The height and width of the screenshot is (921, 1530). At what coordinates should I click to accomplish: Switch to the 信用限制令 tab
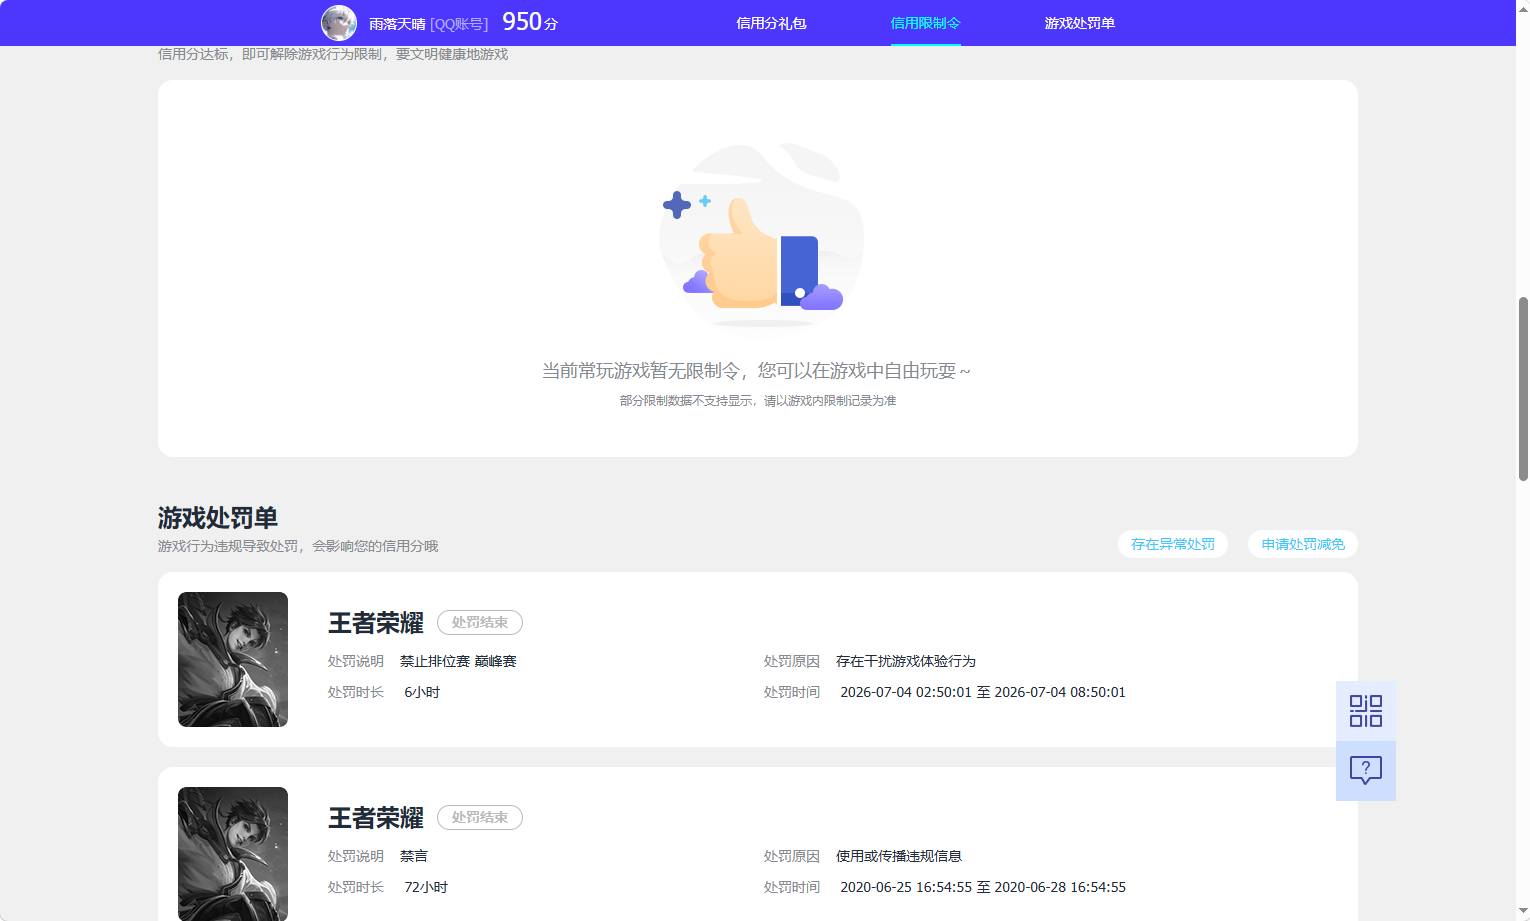[x=925, y=23]
